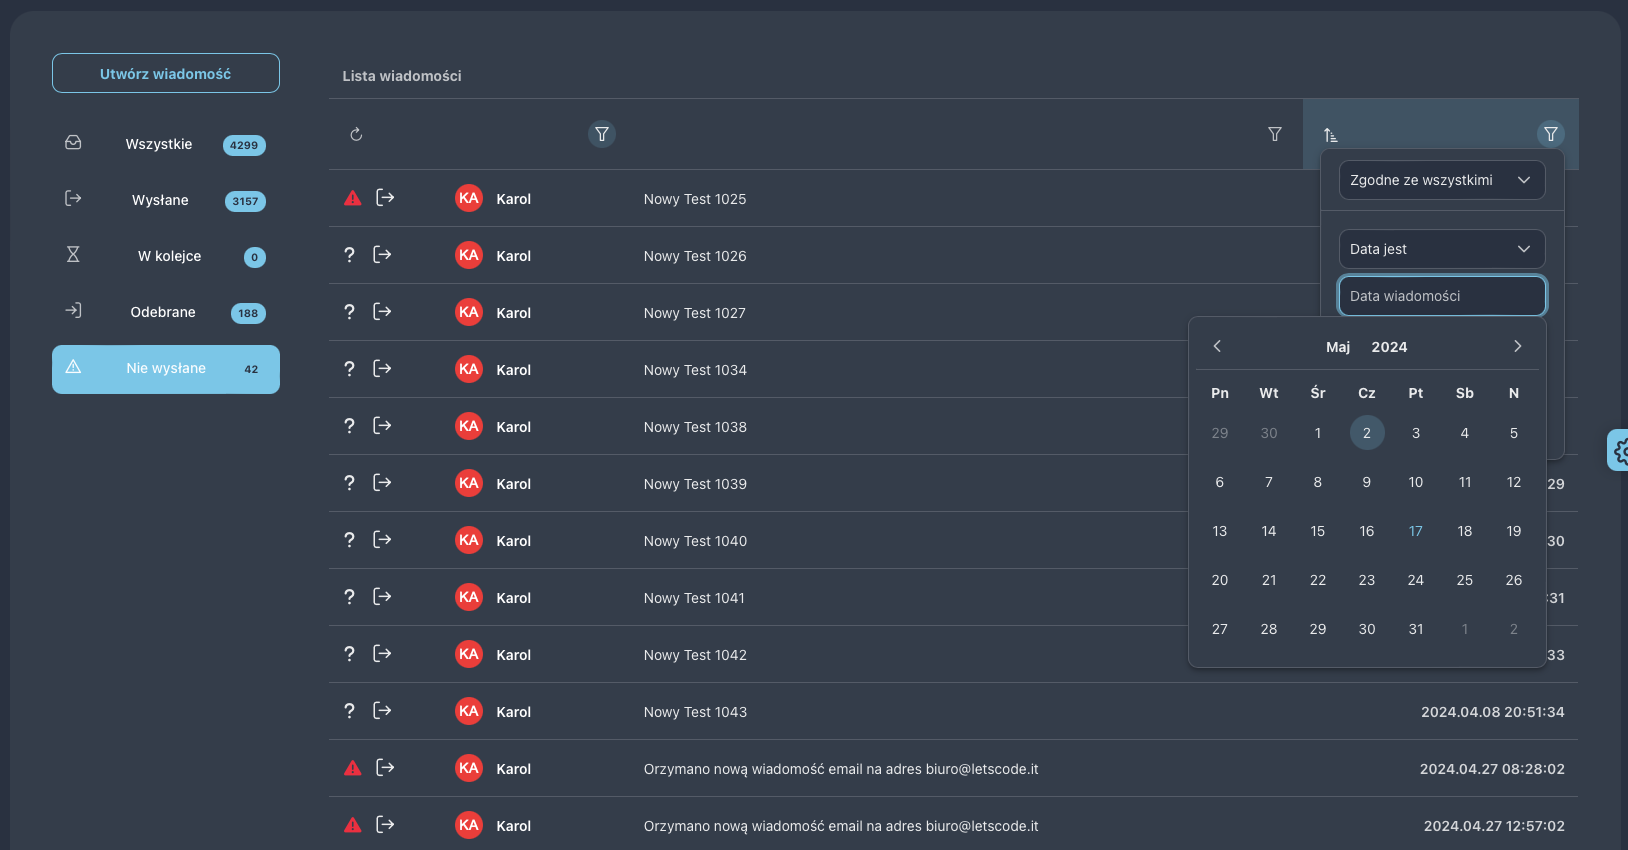
Task: Click the red warning icon on Nowy Test 1025
Action: click(x=353, y=198)
